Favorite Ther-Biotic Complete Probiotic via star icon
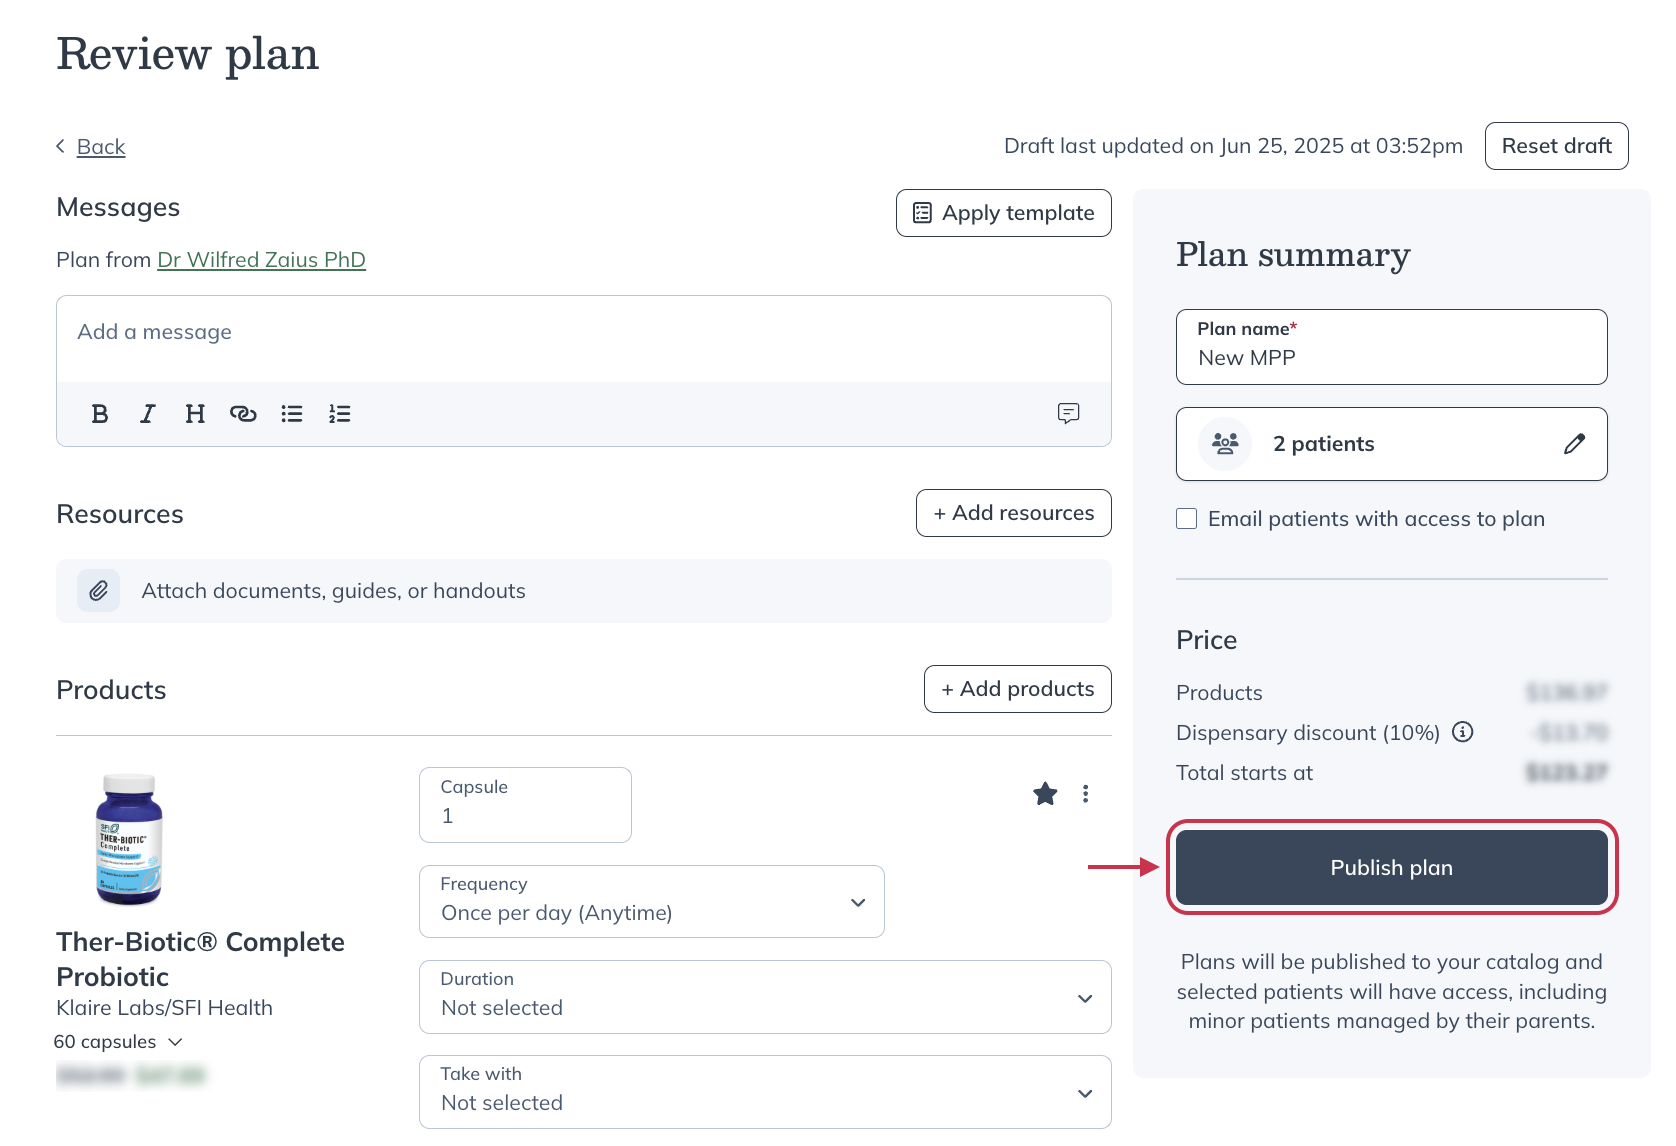 pos(1044,793)
